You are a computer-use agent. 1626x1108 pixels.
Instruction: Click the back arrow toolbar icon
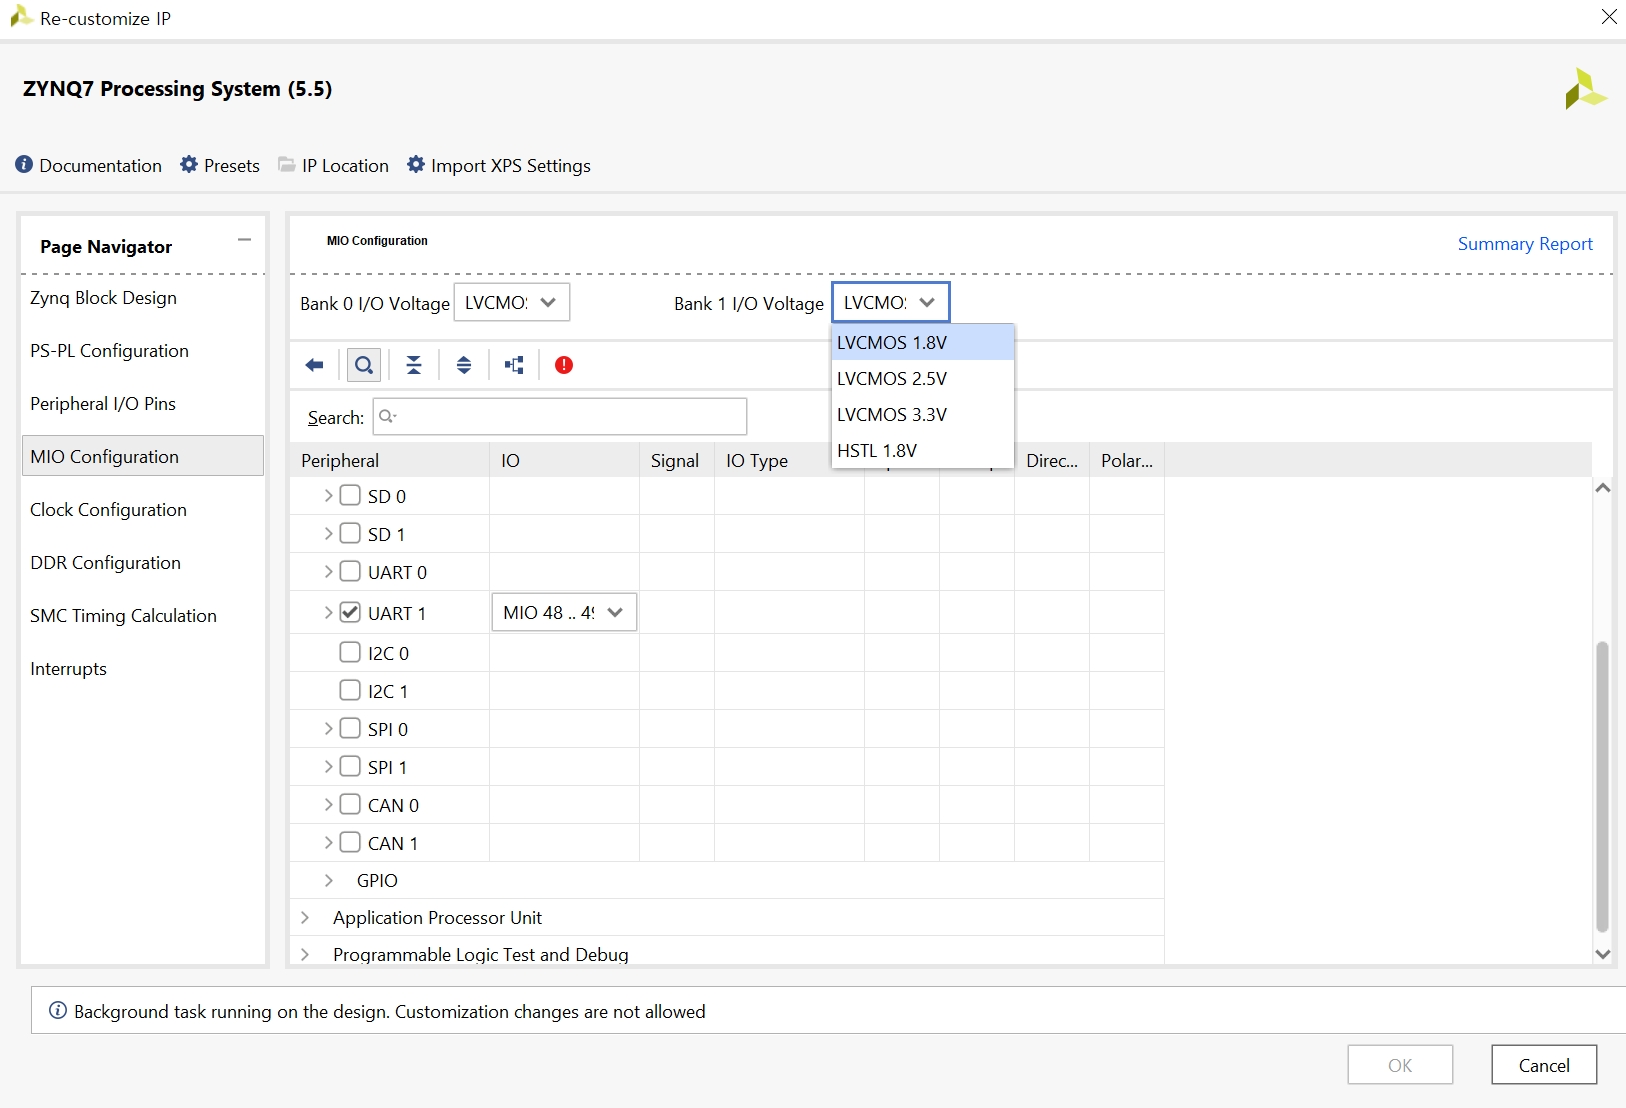[x=315, y=365]
